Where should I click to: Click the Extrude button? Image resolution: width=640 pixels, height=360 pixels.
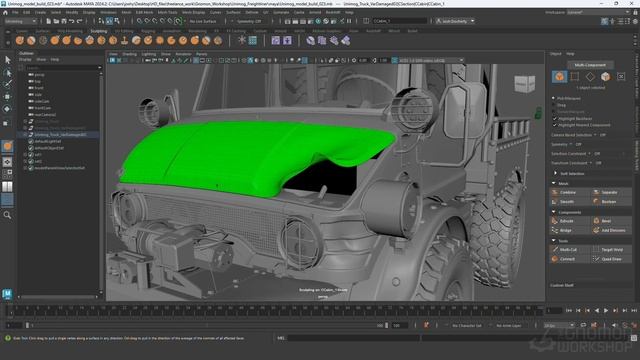pyautogui.click(x=571, y=221)
